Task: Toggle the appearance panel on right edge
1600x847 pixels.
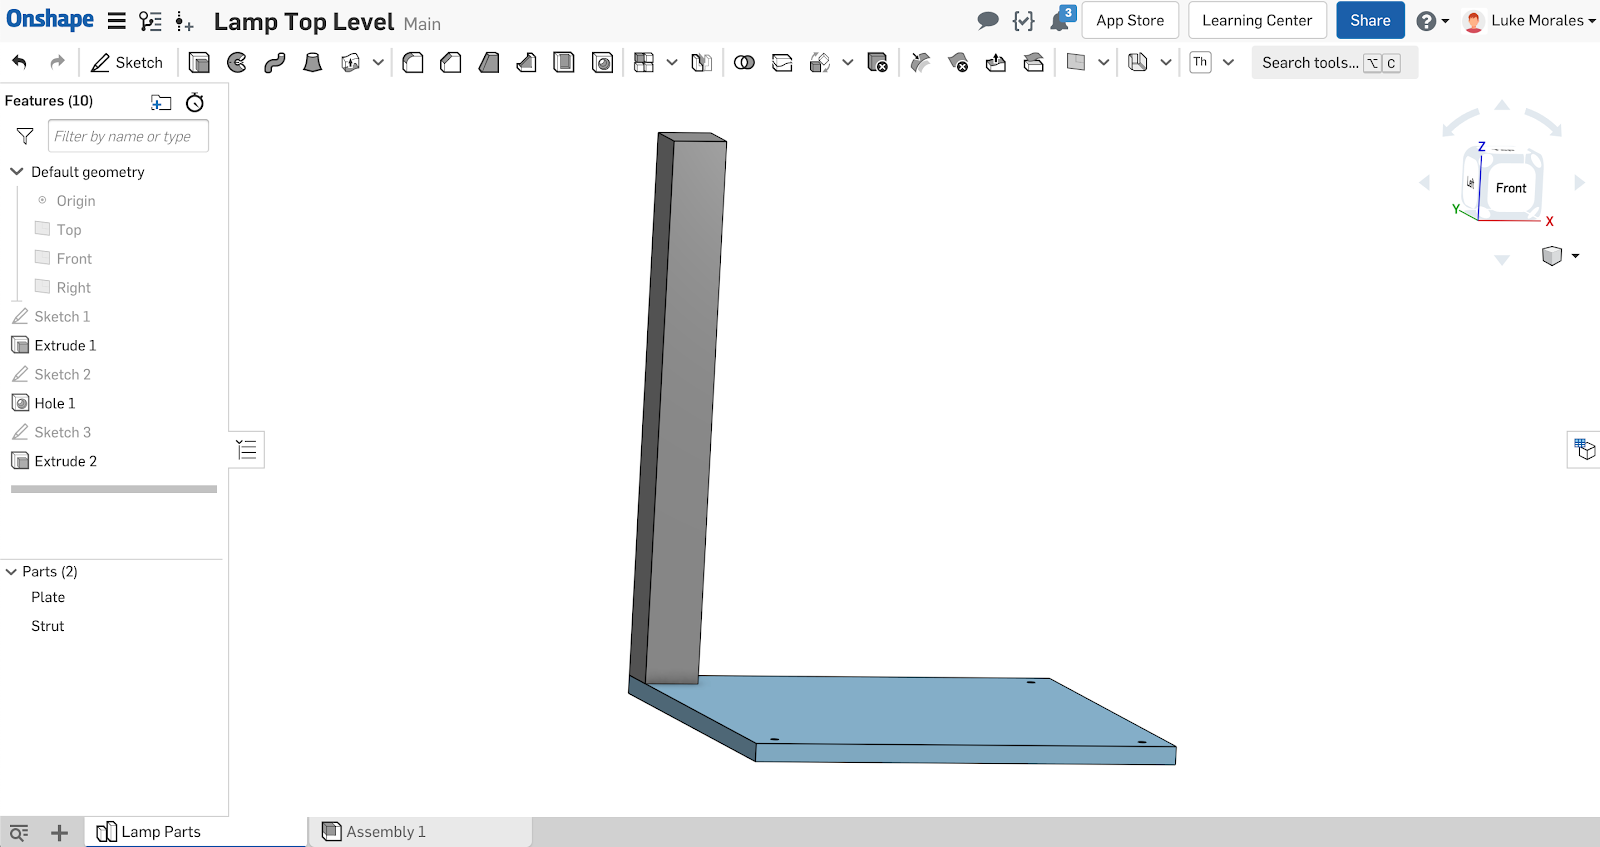Action: (x=1584, y=449)
